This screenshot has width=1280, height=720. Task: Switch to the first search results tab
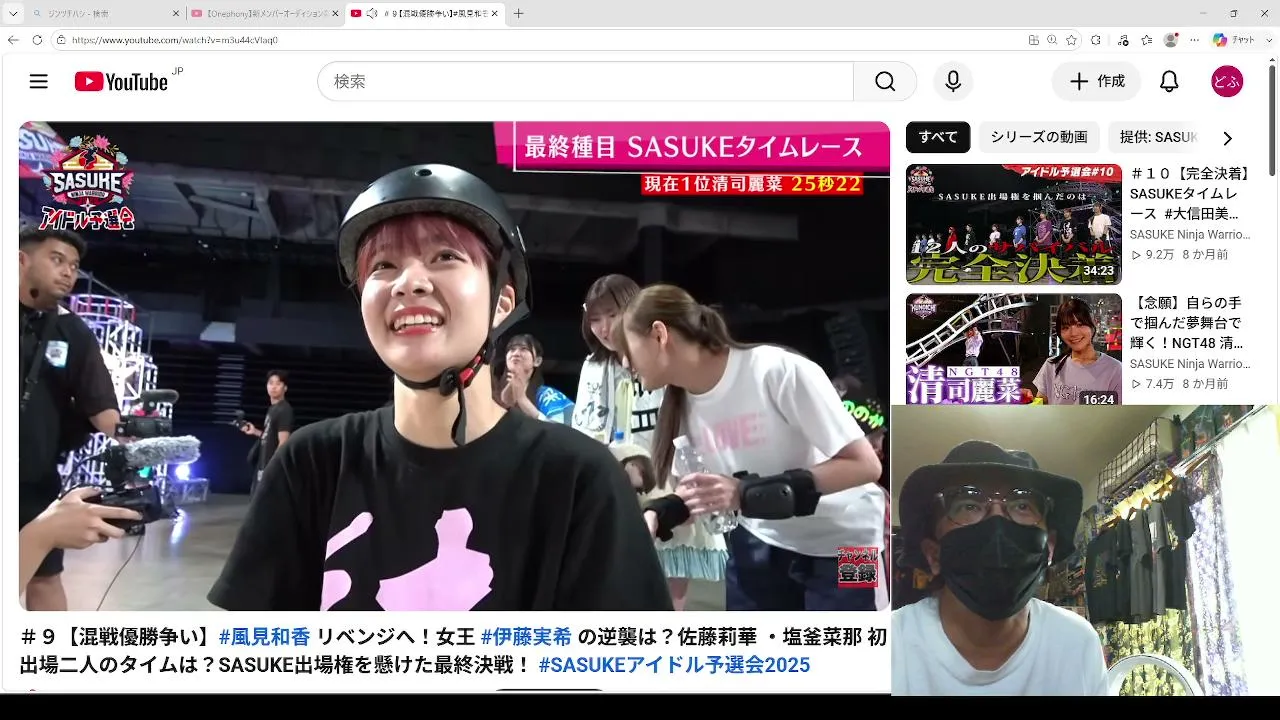(x=104, y=14)
